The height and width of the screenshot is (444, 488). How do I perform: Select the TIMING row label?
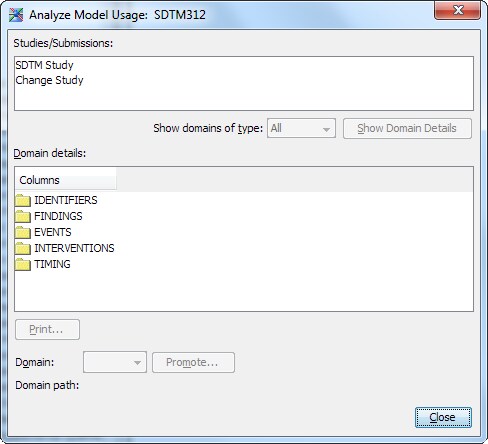pos(52,264)
